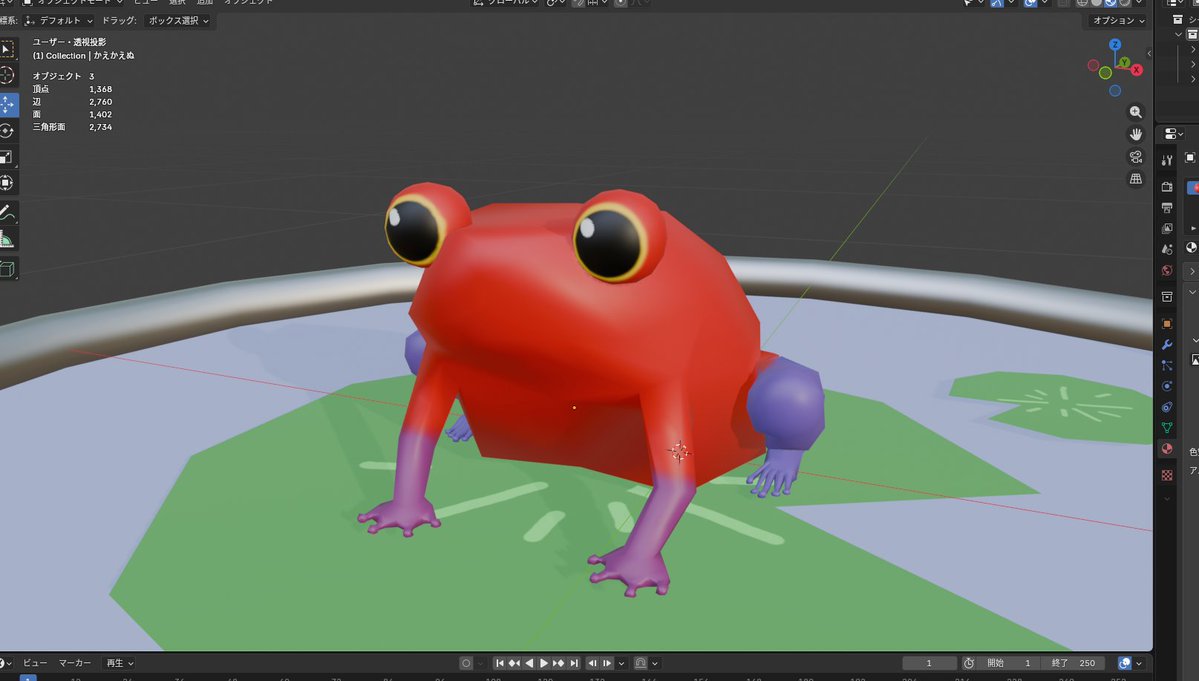1199x681 pixels.
Task: Open the View Layer properties tab
Action: coord(1167,228)
